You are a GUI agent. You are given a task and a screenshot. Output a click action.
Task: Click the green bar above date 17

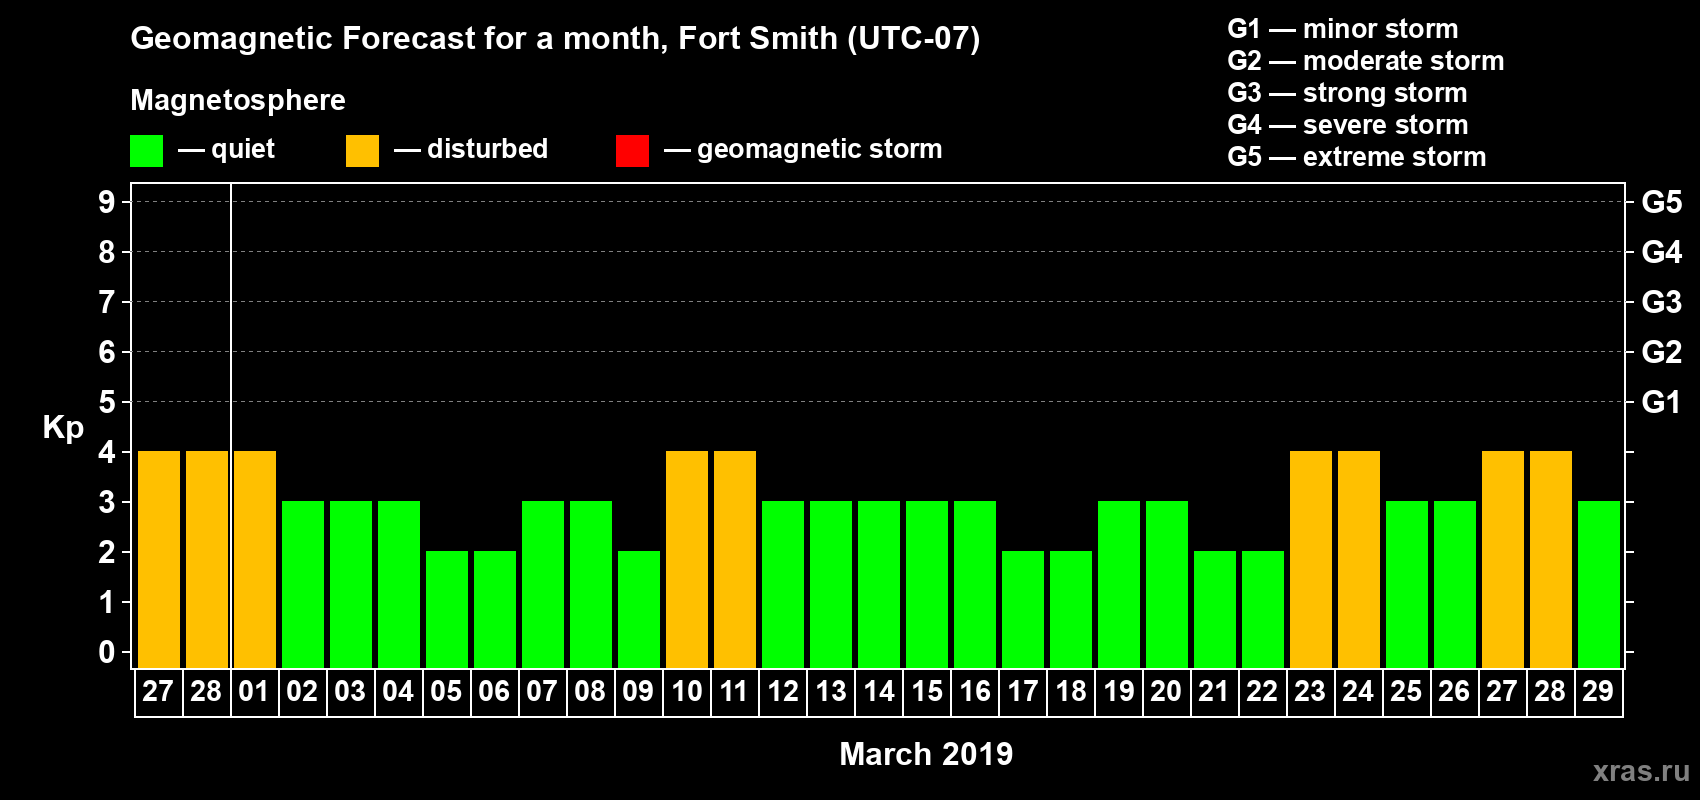point(1023,610)
